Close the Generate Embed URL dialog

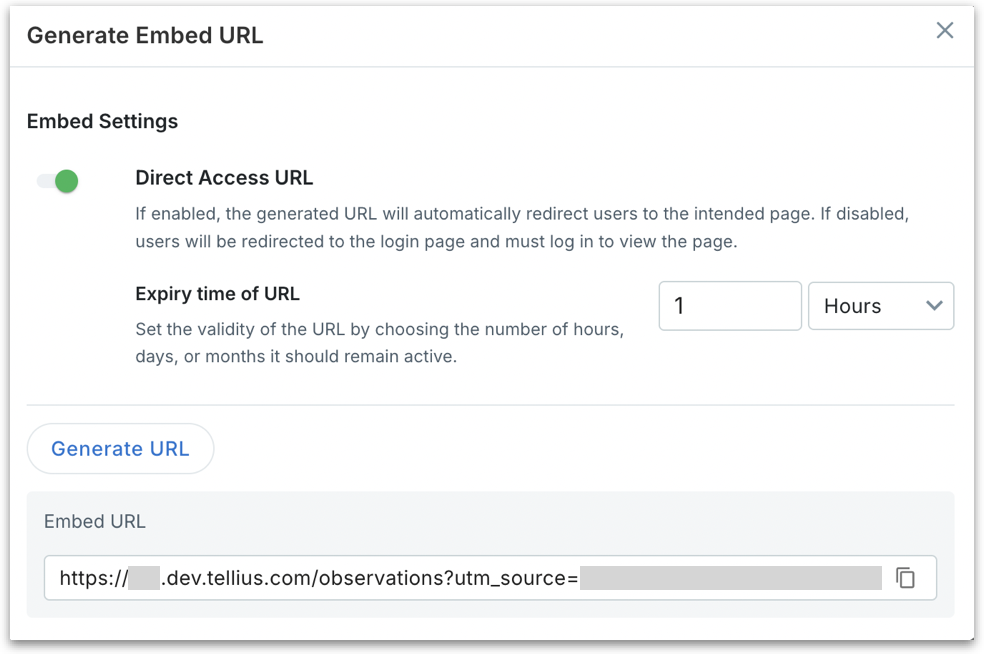(944, 31)
